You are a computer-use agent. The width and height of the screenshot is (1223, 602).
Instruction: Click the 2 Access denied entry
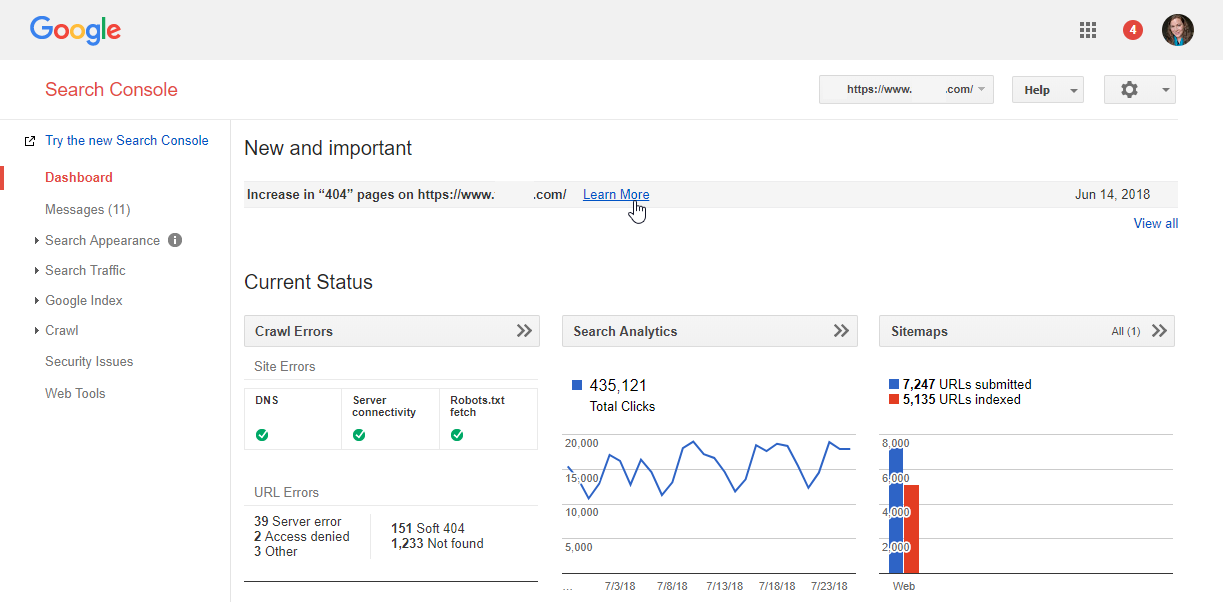(302, 536)
